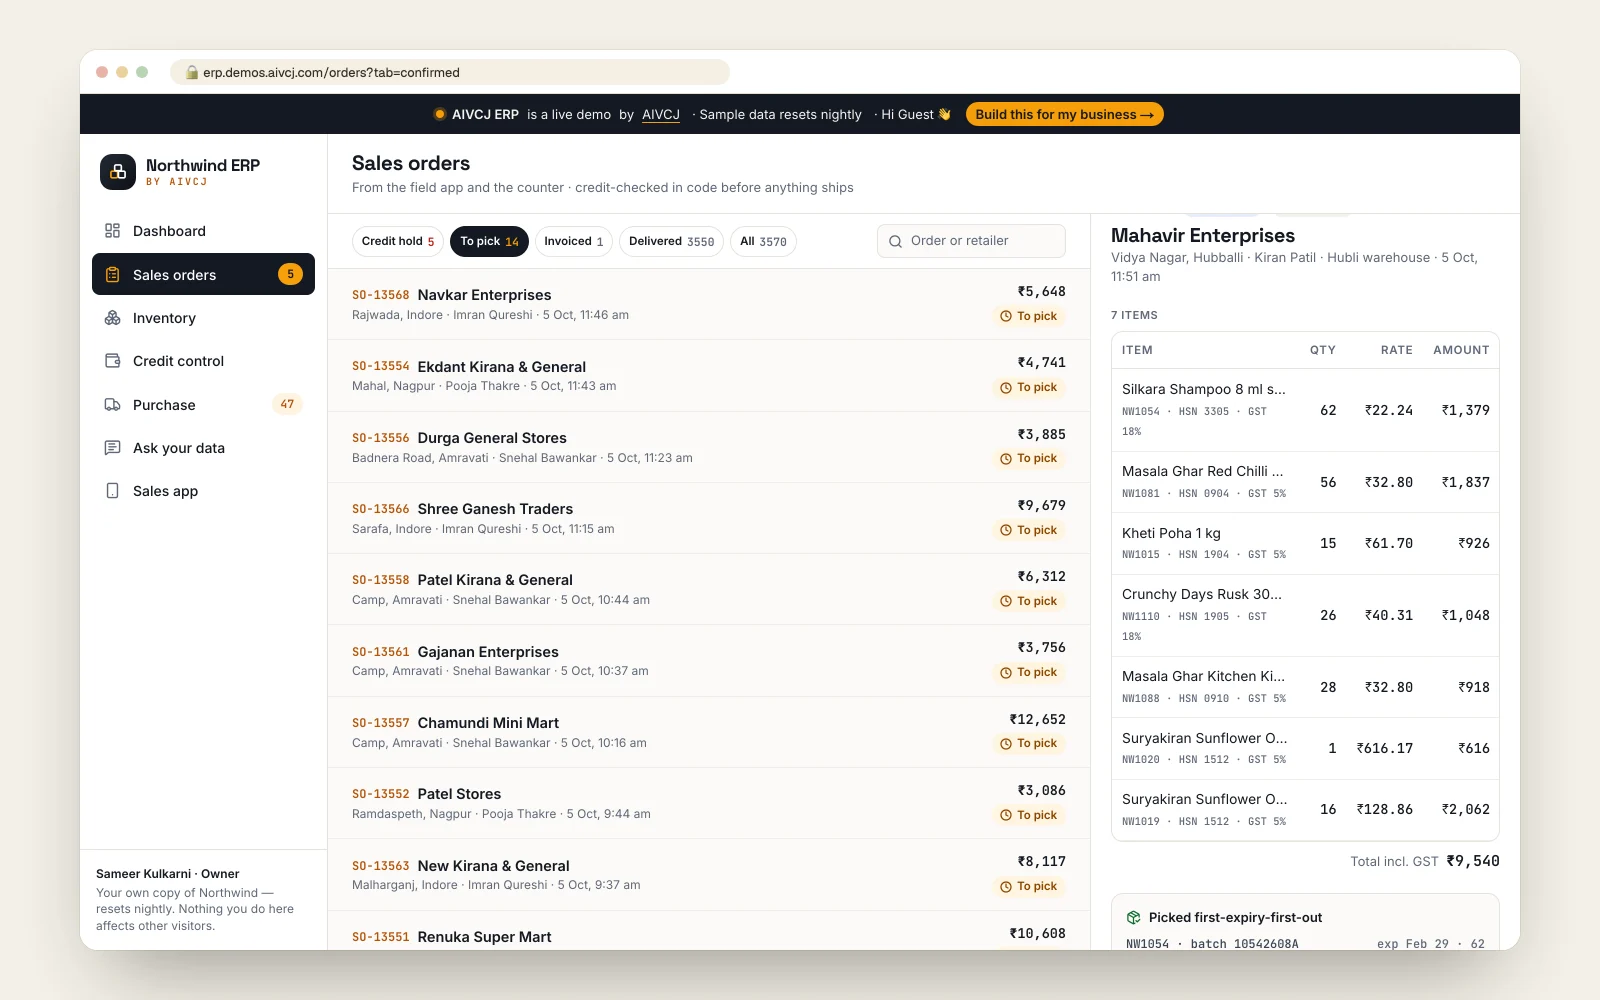Click the lock icon in address bar

[192, 72]
